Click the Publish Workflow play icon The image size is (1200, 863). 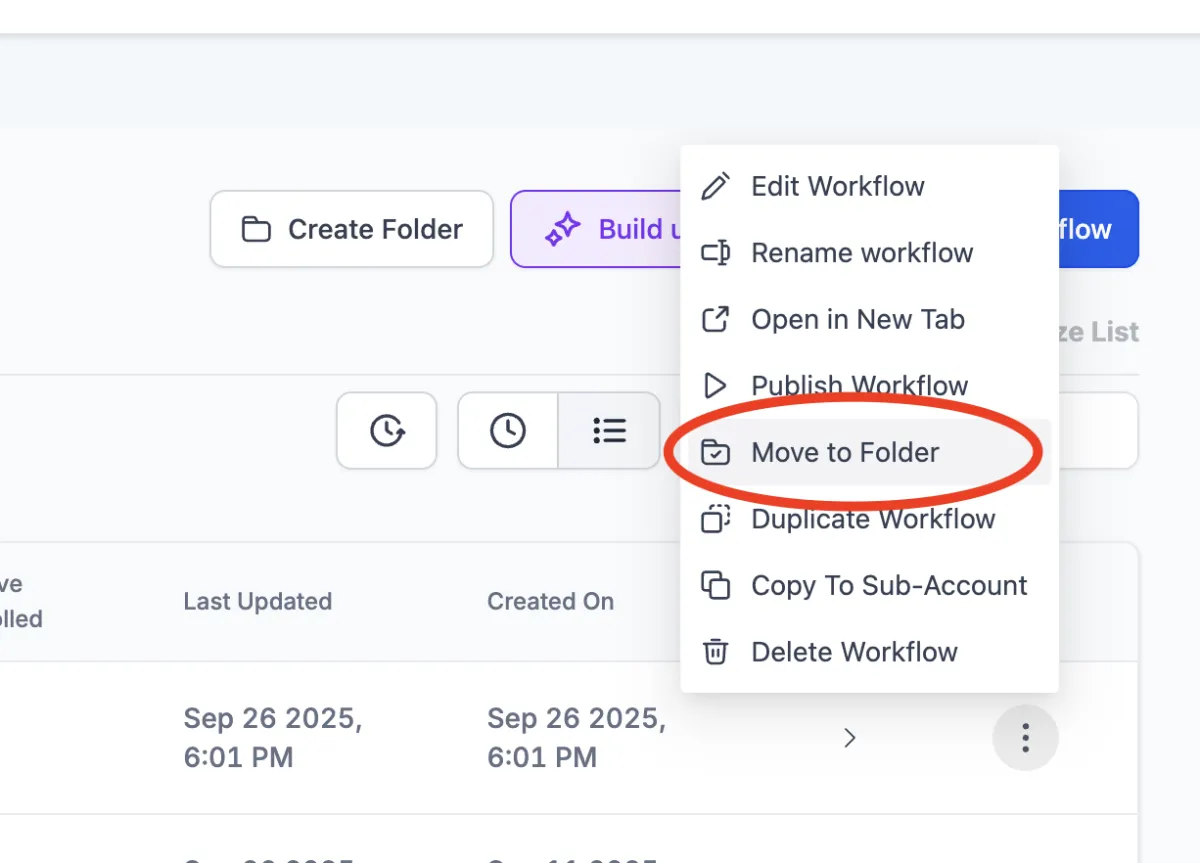point(716,386)
